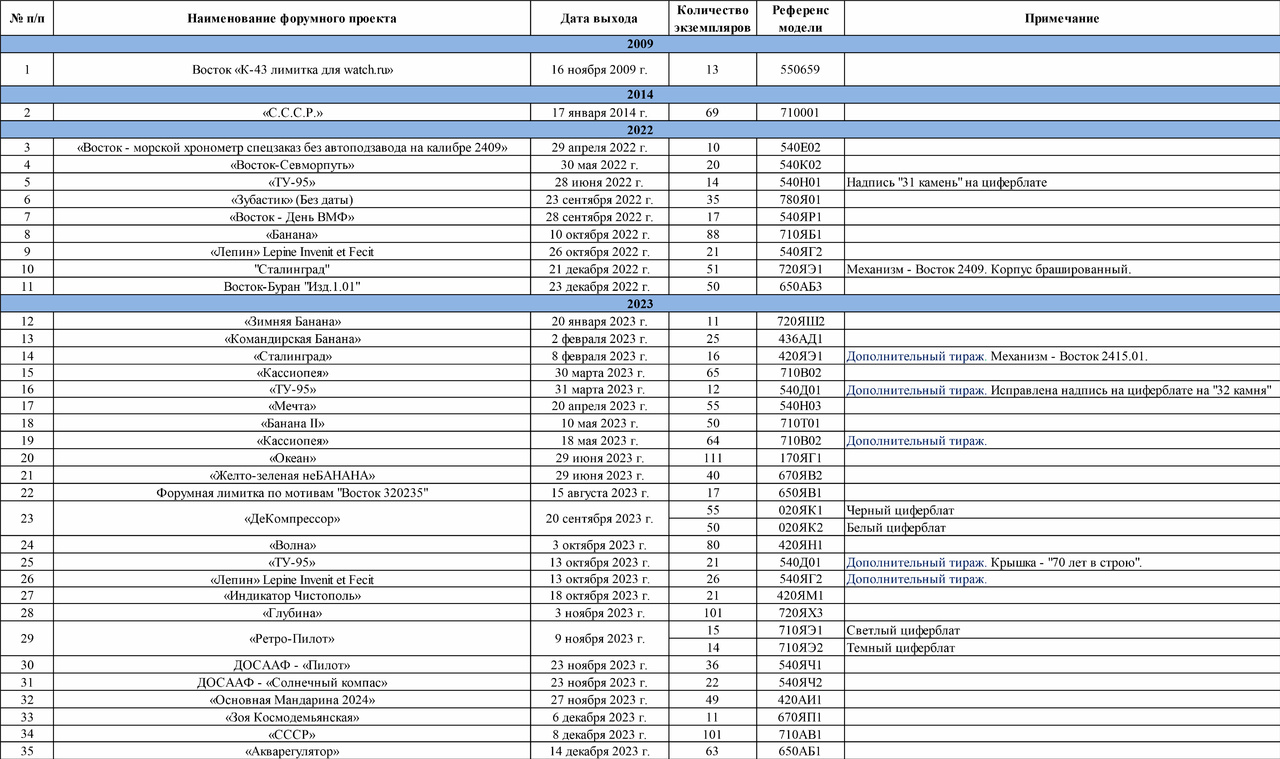Click the '«Желто-зеленая неБАНАНА»' cell
The height and width of the screenshot is (759, 1280).
[292, 475]
